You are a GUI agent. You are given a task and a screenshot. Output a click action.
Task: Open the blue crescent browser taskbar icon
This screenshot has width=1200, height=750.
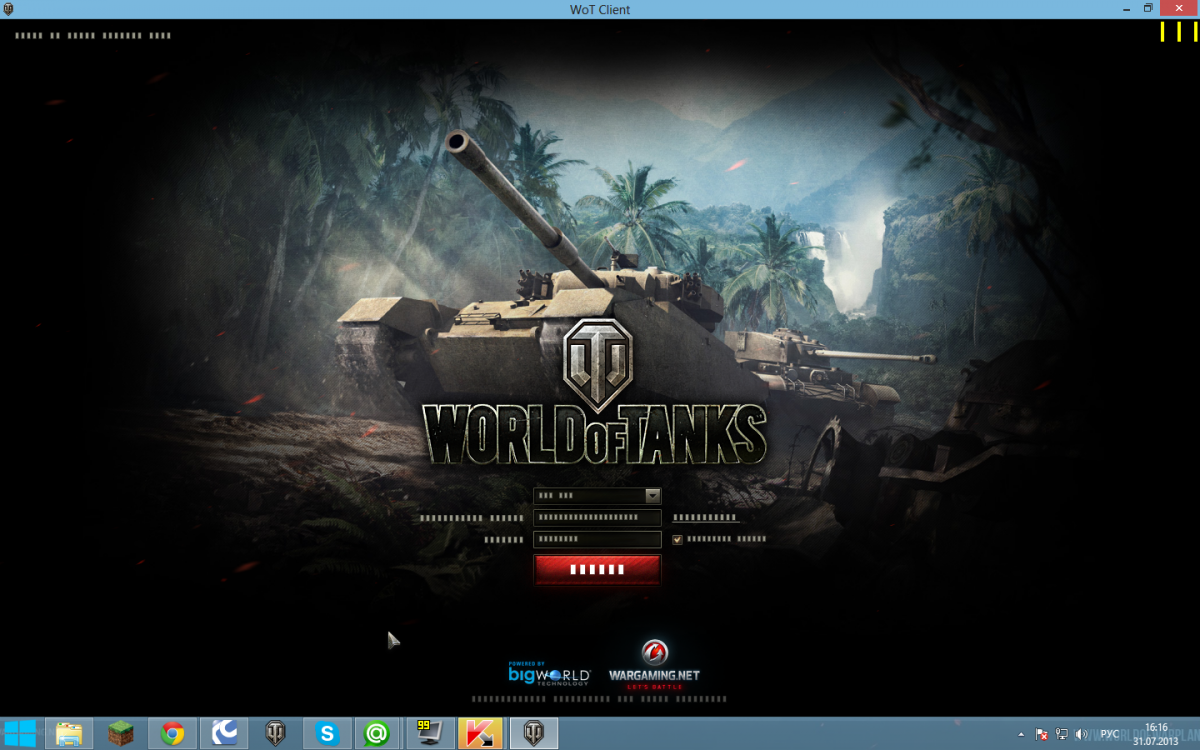(224, 733)
